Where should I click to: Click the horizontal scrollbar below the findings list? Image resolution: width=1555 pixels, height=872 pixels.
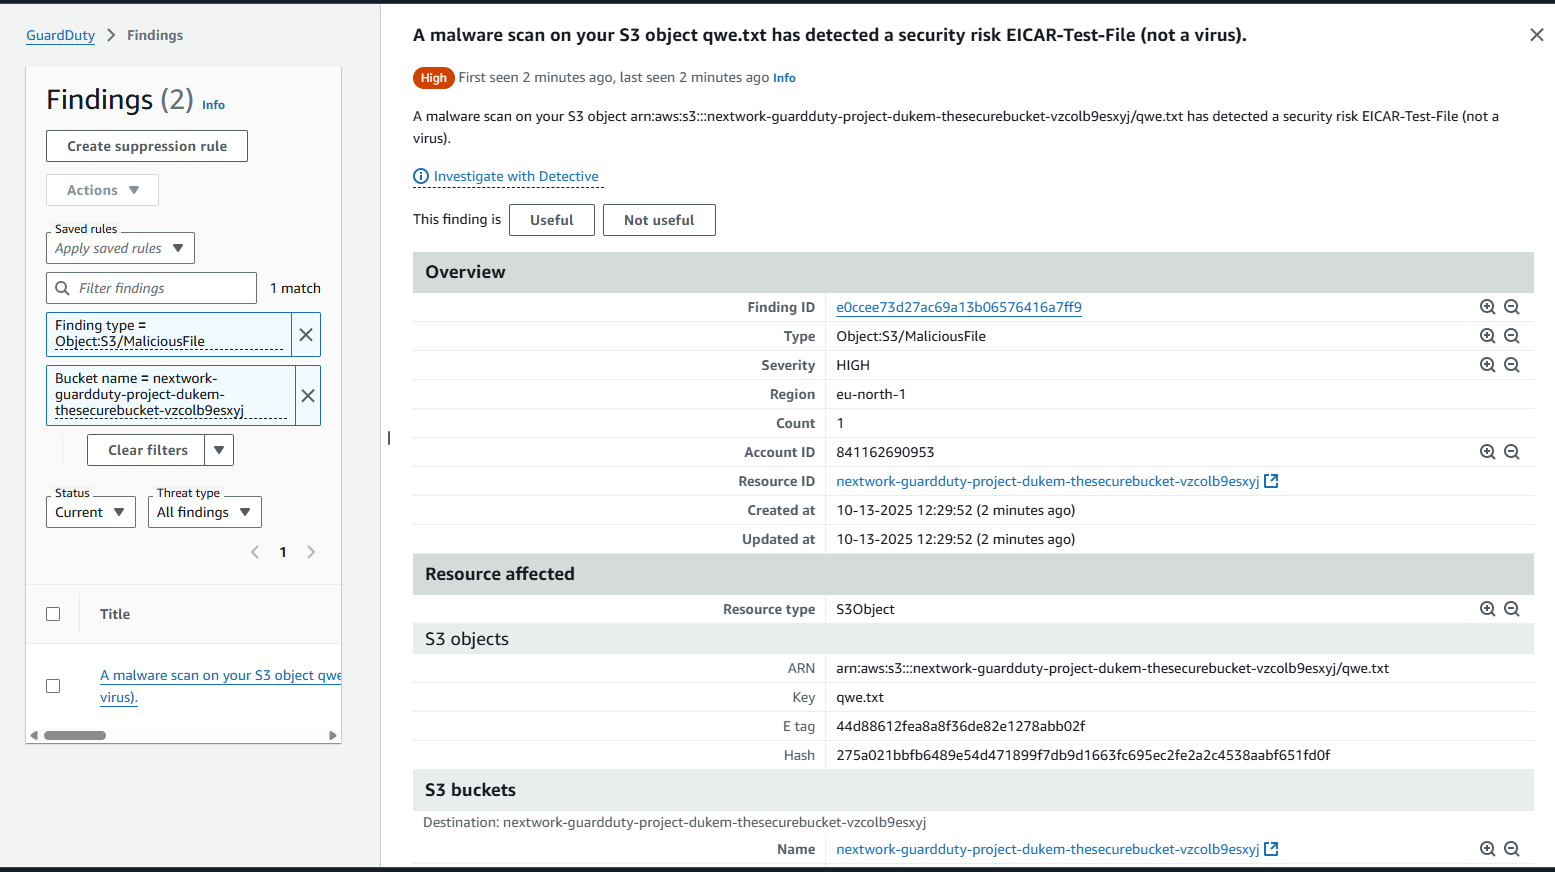coord(75,734)
